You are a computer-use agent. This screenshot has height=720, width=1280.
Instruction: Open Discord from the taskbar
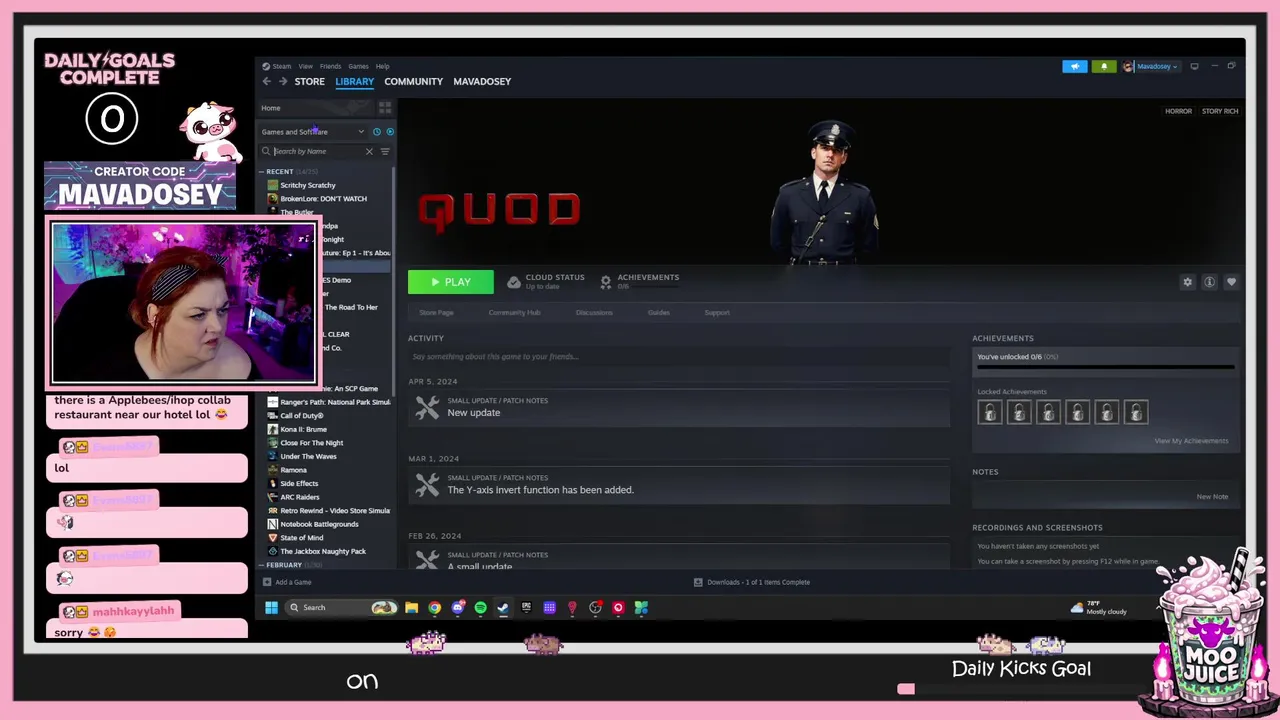[458, 607]
